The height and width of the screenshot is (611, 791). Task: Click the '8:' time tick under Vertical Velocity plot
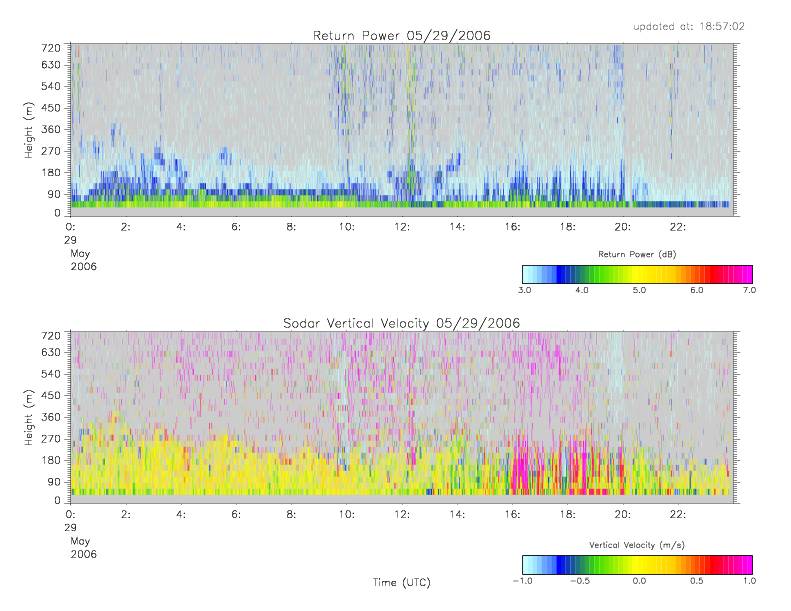(292, 515)
